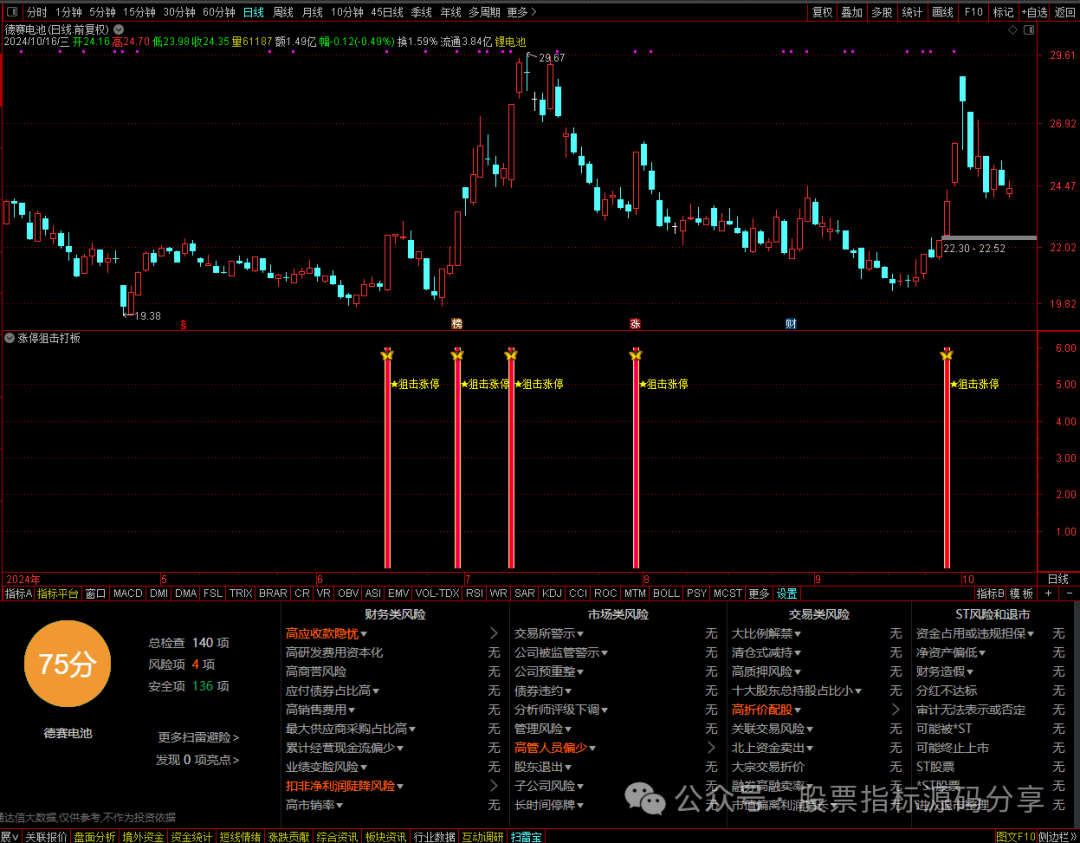Open the 发现 0 项亮点 link
The width and height of the screenshot is (1080, 843).
click(197, 760)
